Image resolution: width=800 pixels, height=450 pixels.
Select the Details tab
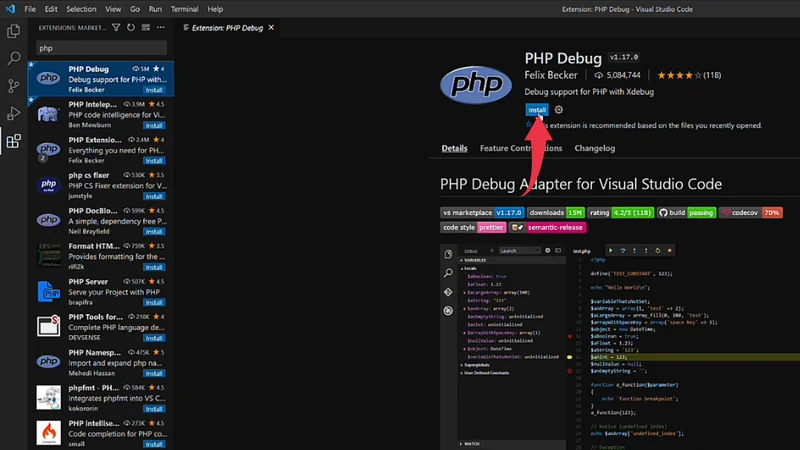pyautogui.click(x=454, y=148)
